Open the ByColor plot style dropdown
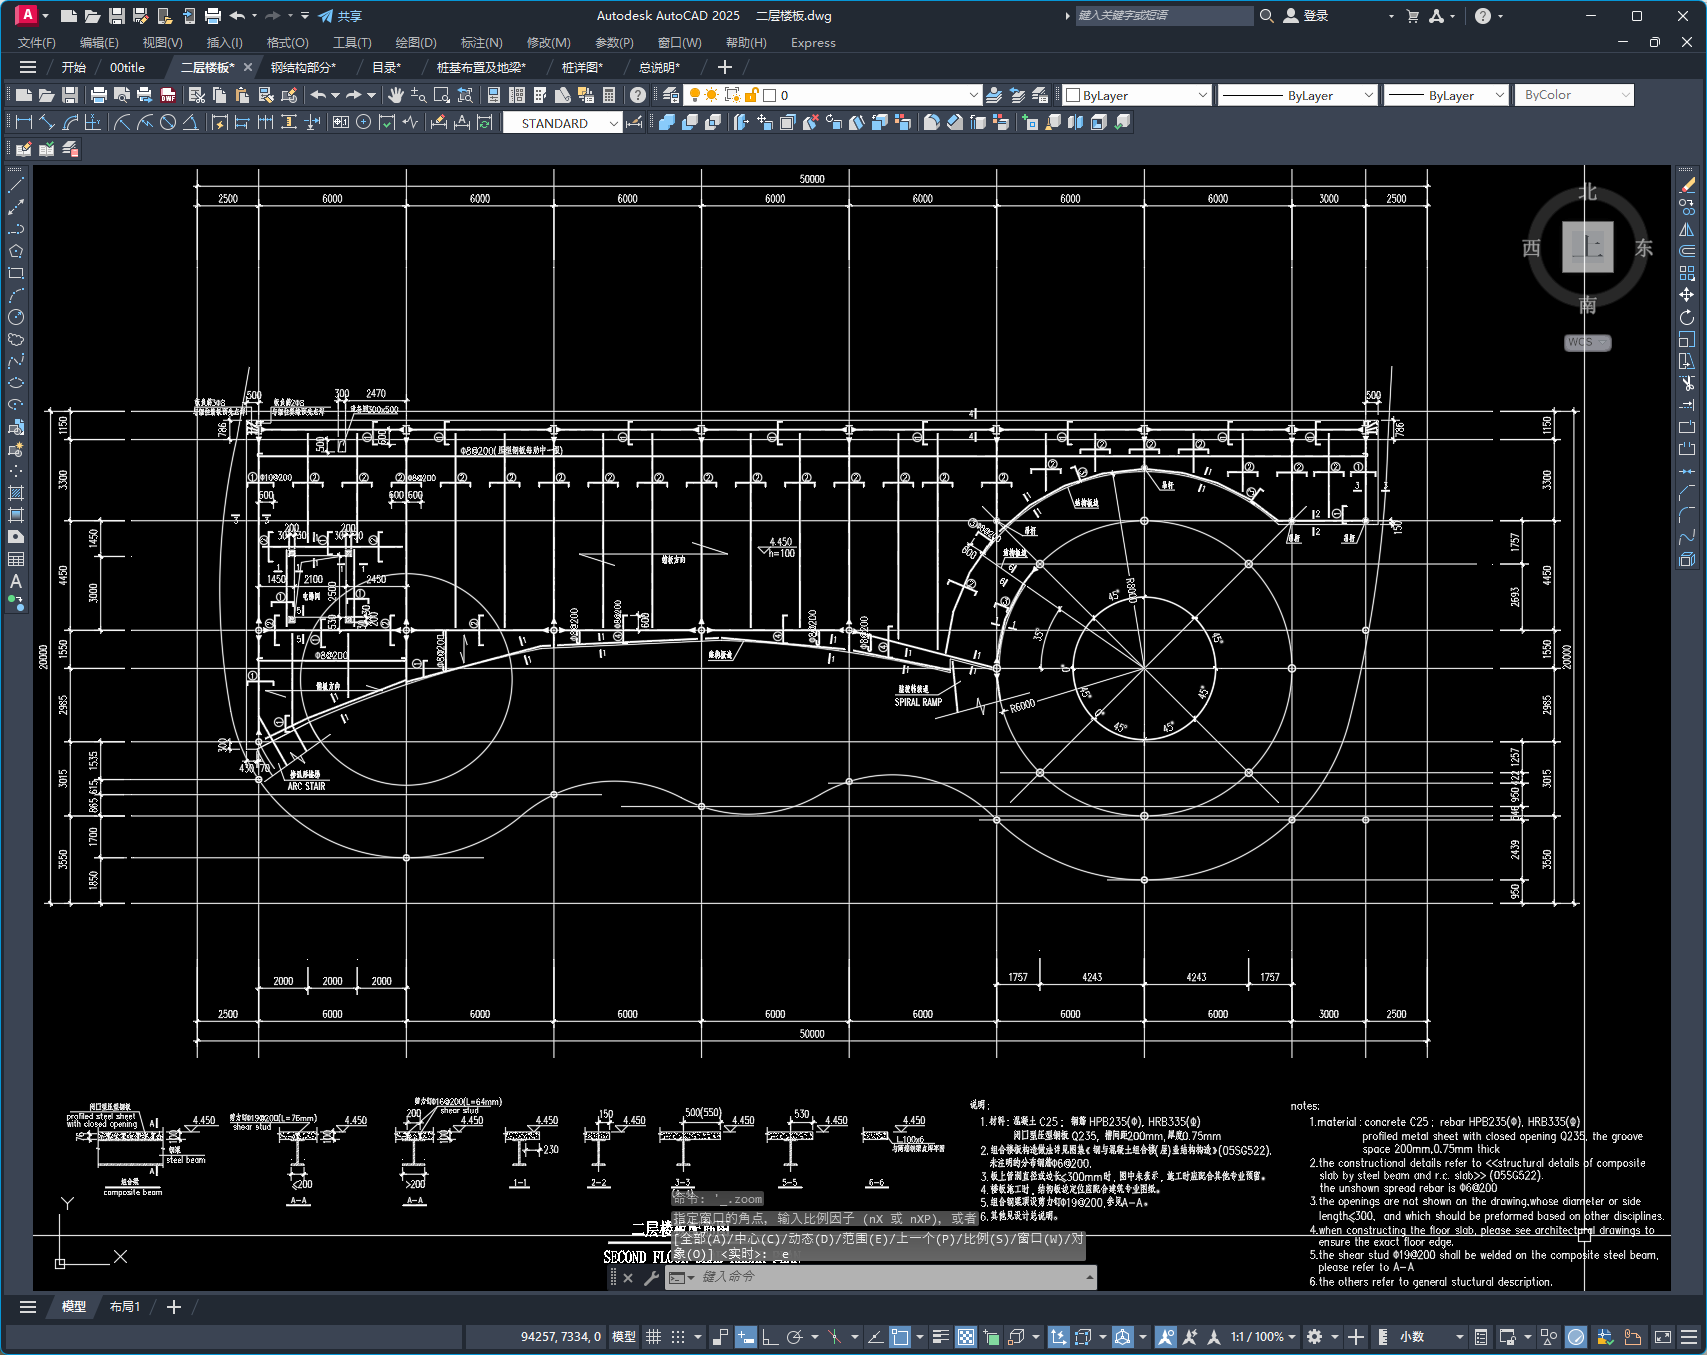This screenshot has width=1707, height=1355. click(1574, 95)
